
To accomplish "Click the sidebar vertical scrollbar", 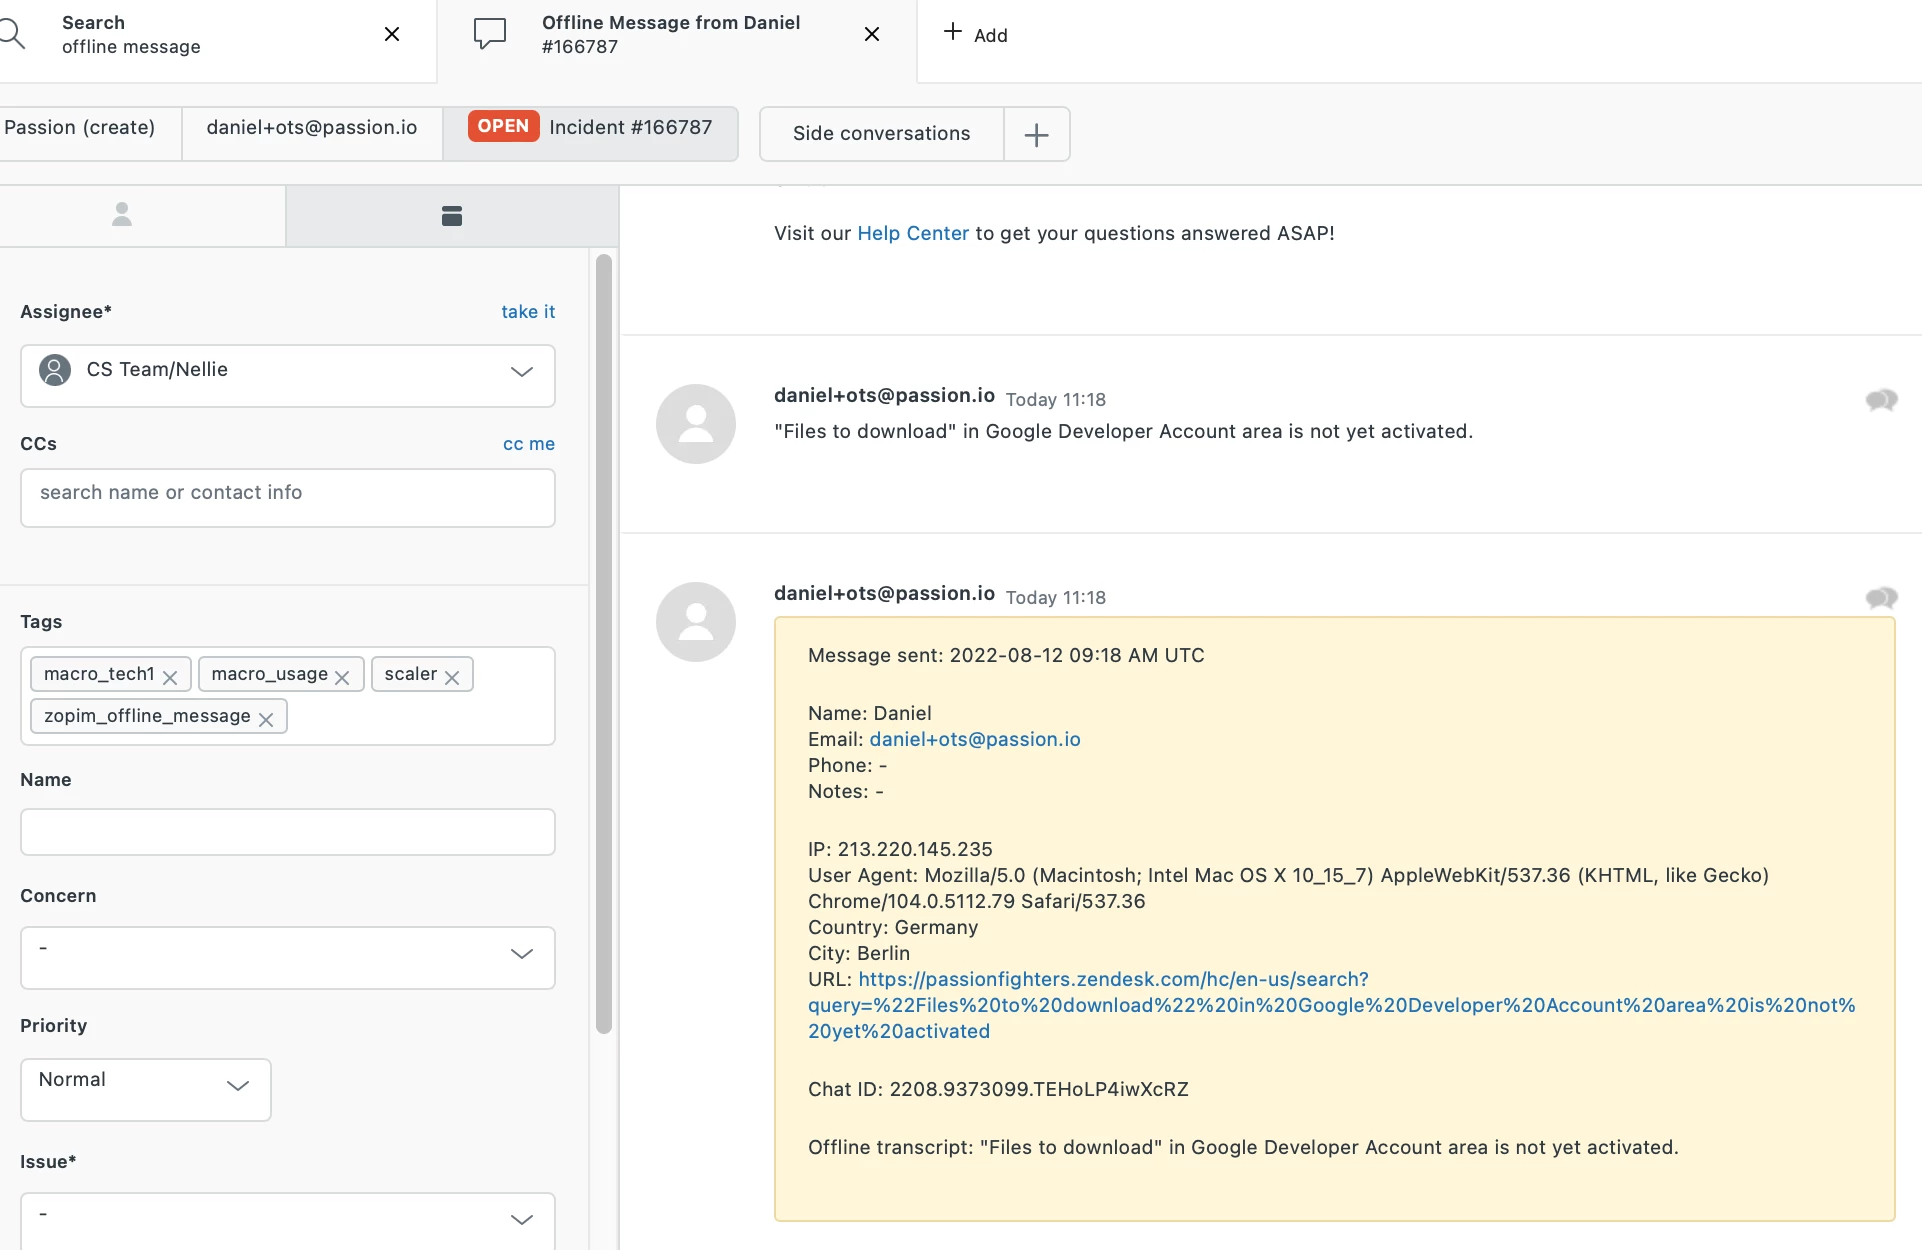I will (603, 642).
